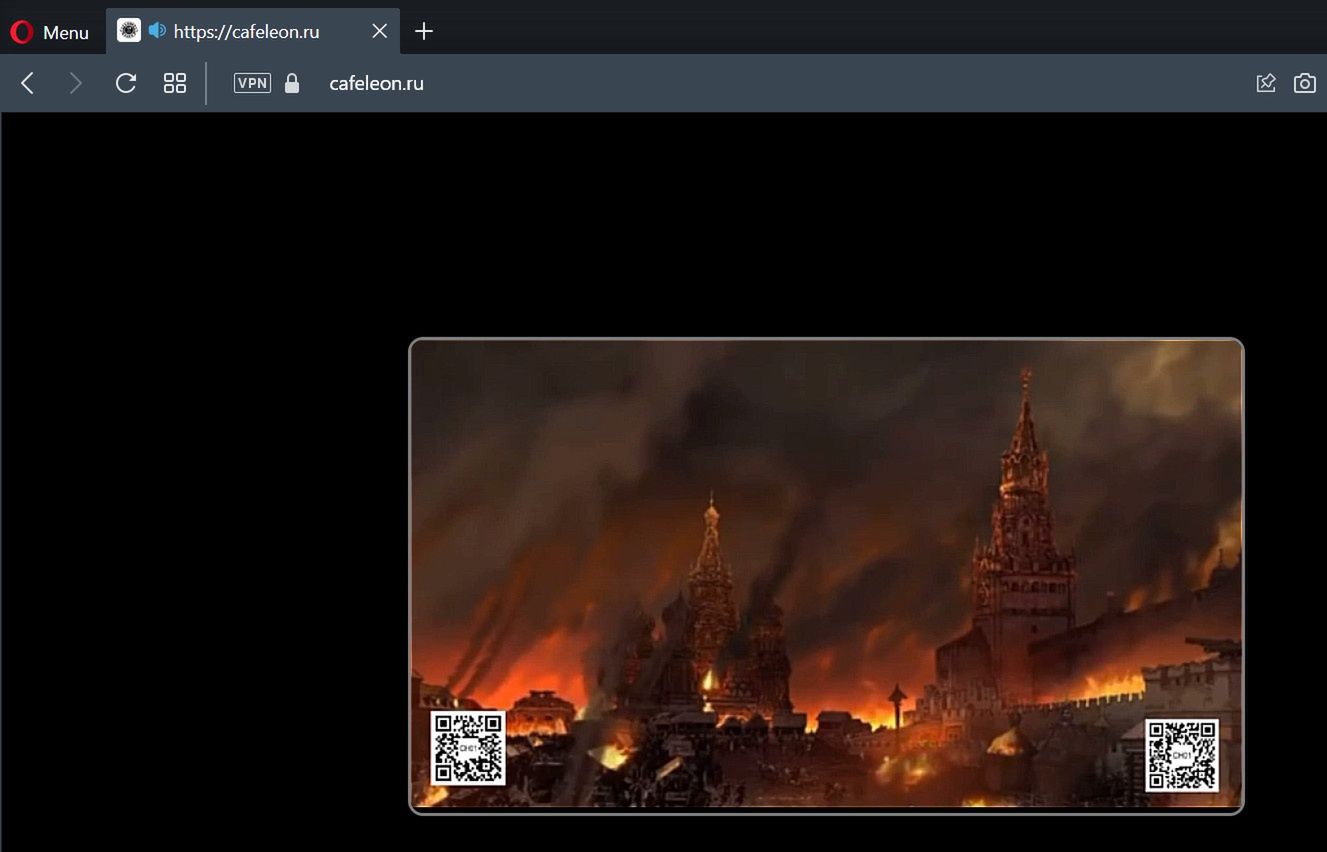The height and width of the screenshot is (852, 1327).
Task: Click the forward navigation arrow
Action: tap(75, 83)
